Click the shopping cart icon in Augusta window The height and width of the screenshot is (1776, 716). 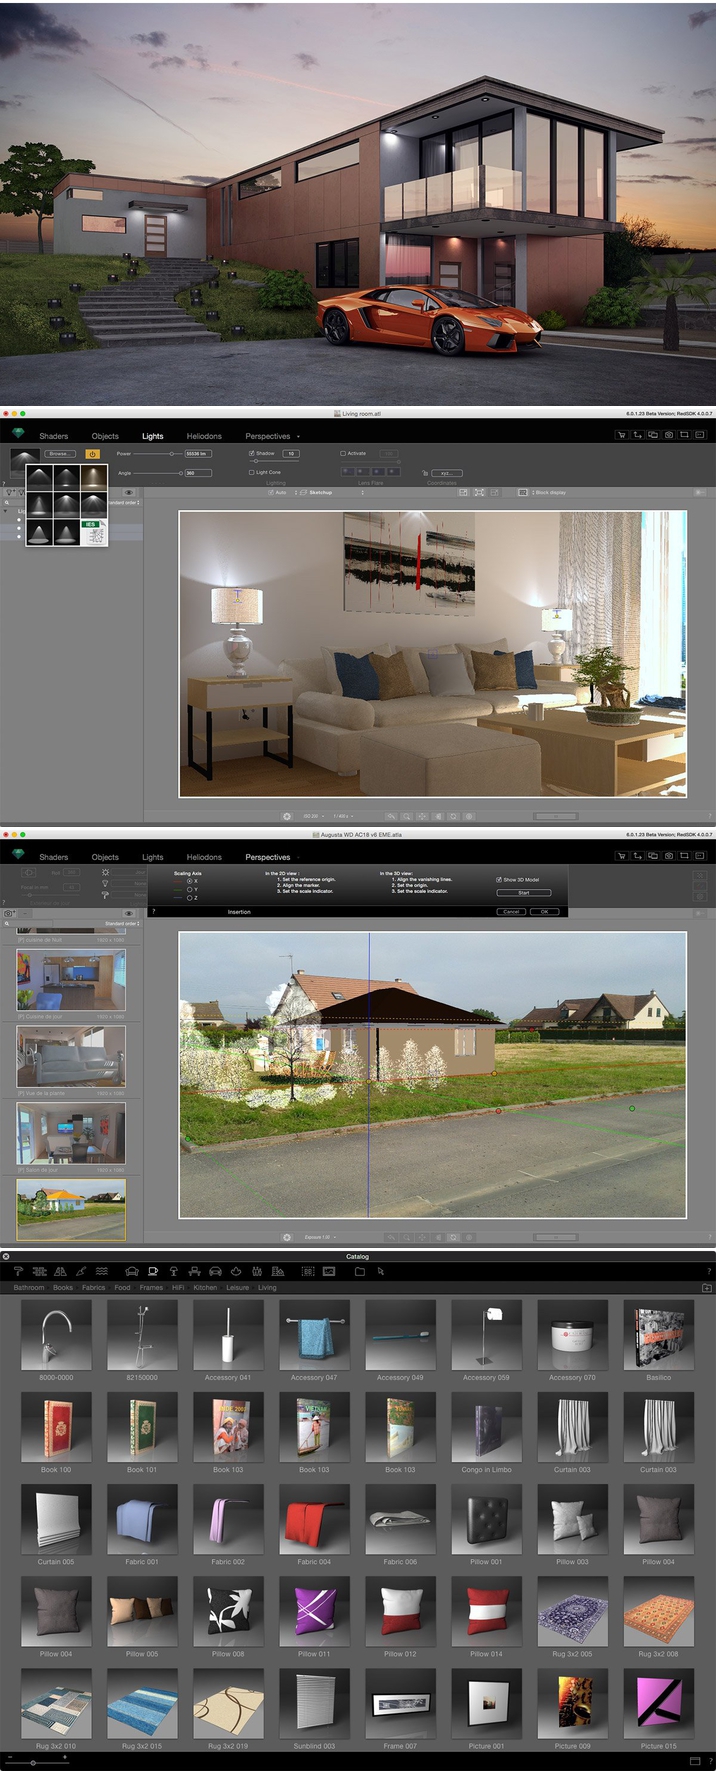[x=622, y=856]
